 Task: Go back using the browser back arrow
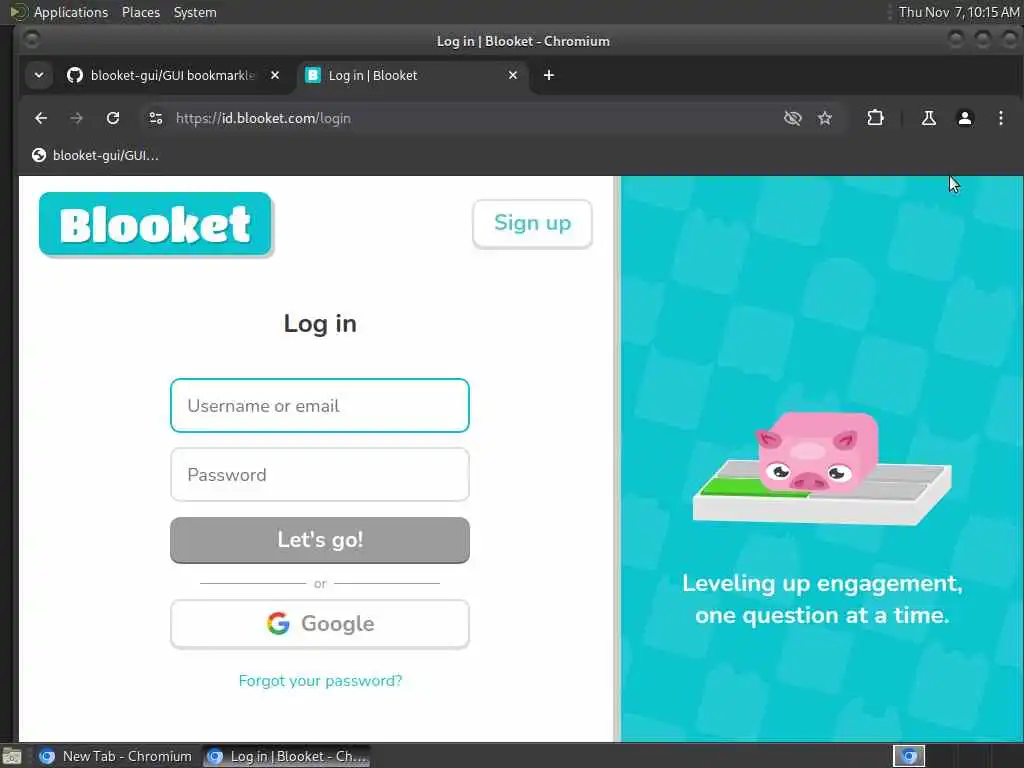coord(41,118)
